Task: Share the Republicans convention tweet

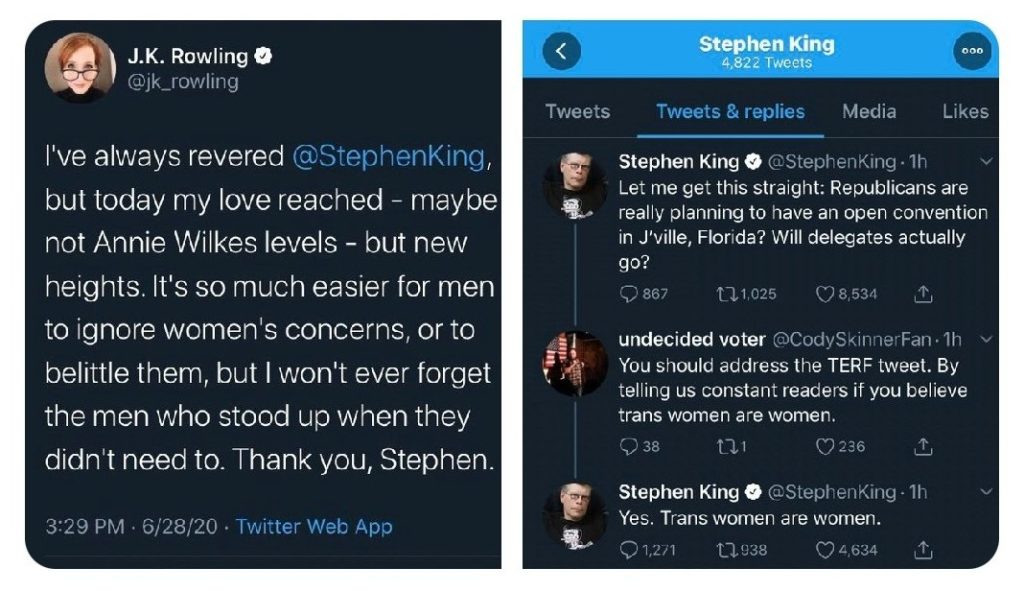Action: [924, 294]
